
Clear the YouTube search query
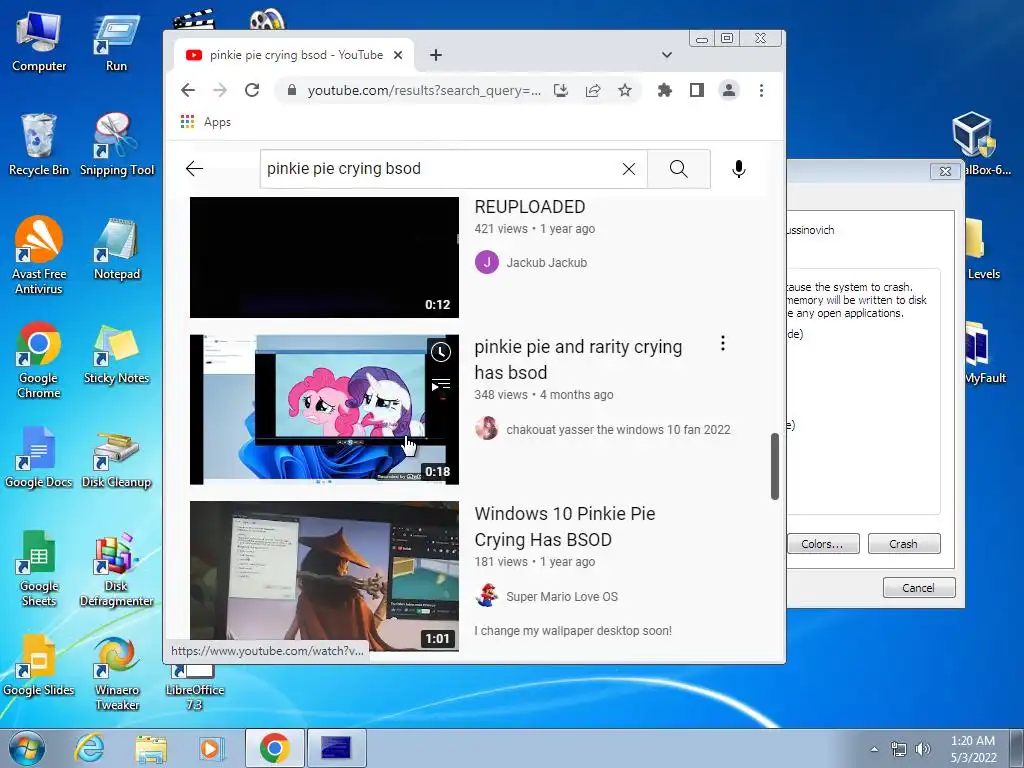(x=629, y=169)
